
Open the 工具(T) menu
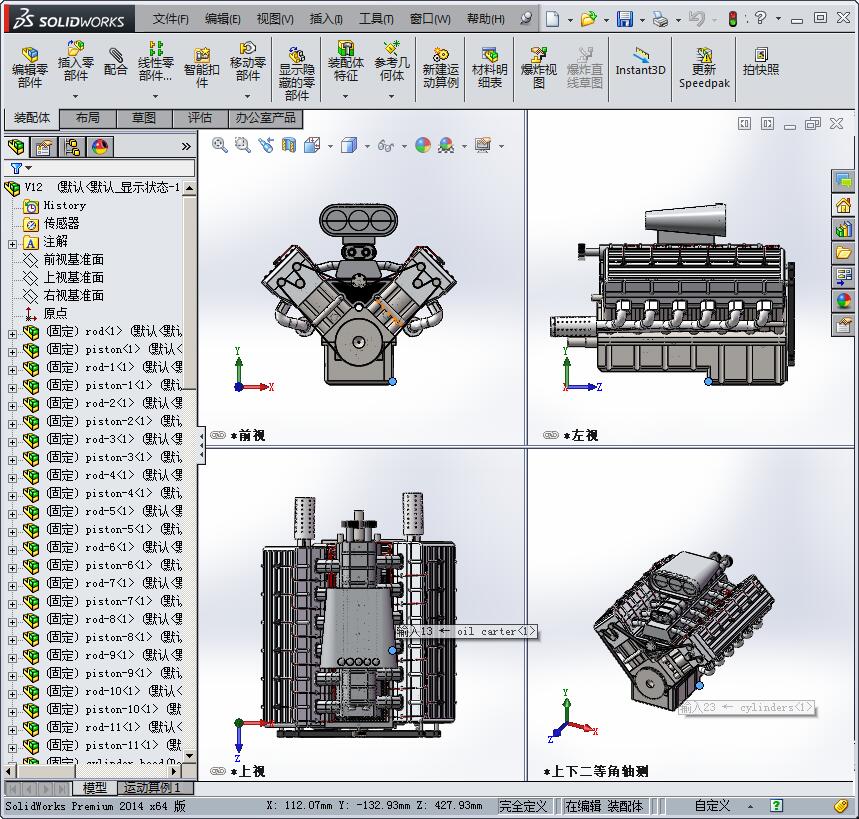click(375, 19)
